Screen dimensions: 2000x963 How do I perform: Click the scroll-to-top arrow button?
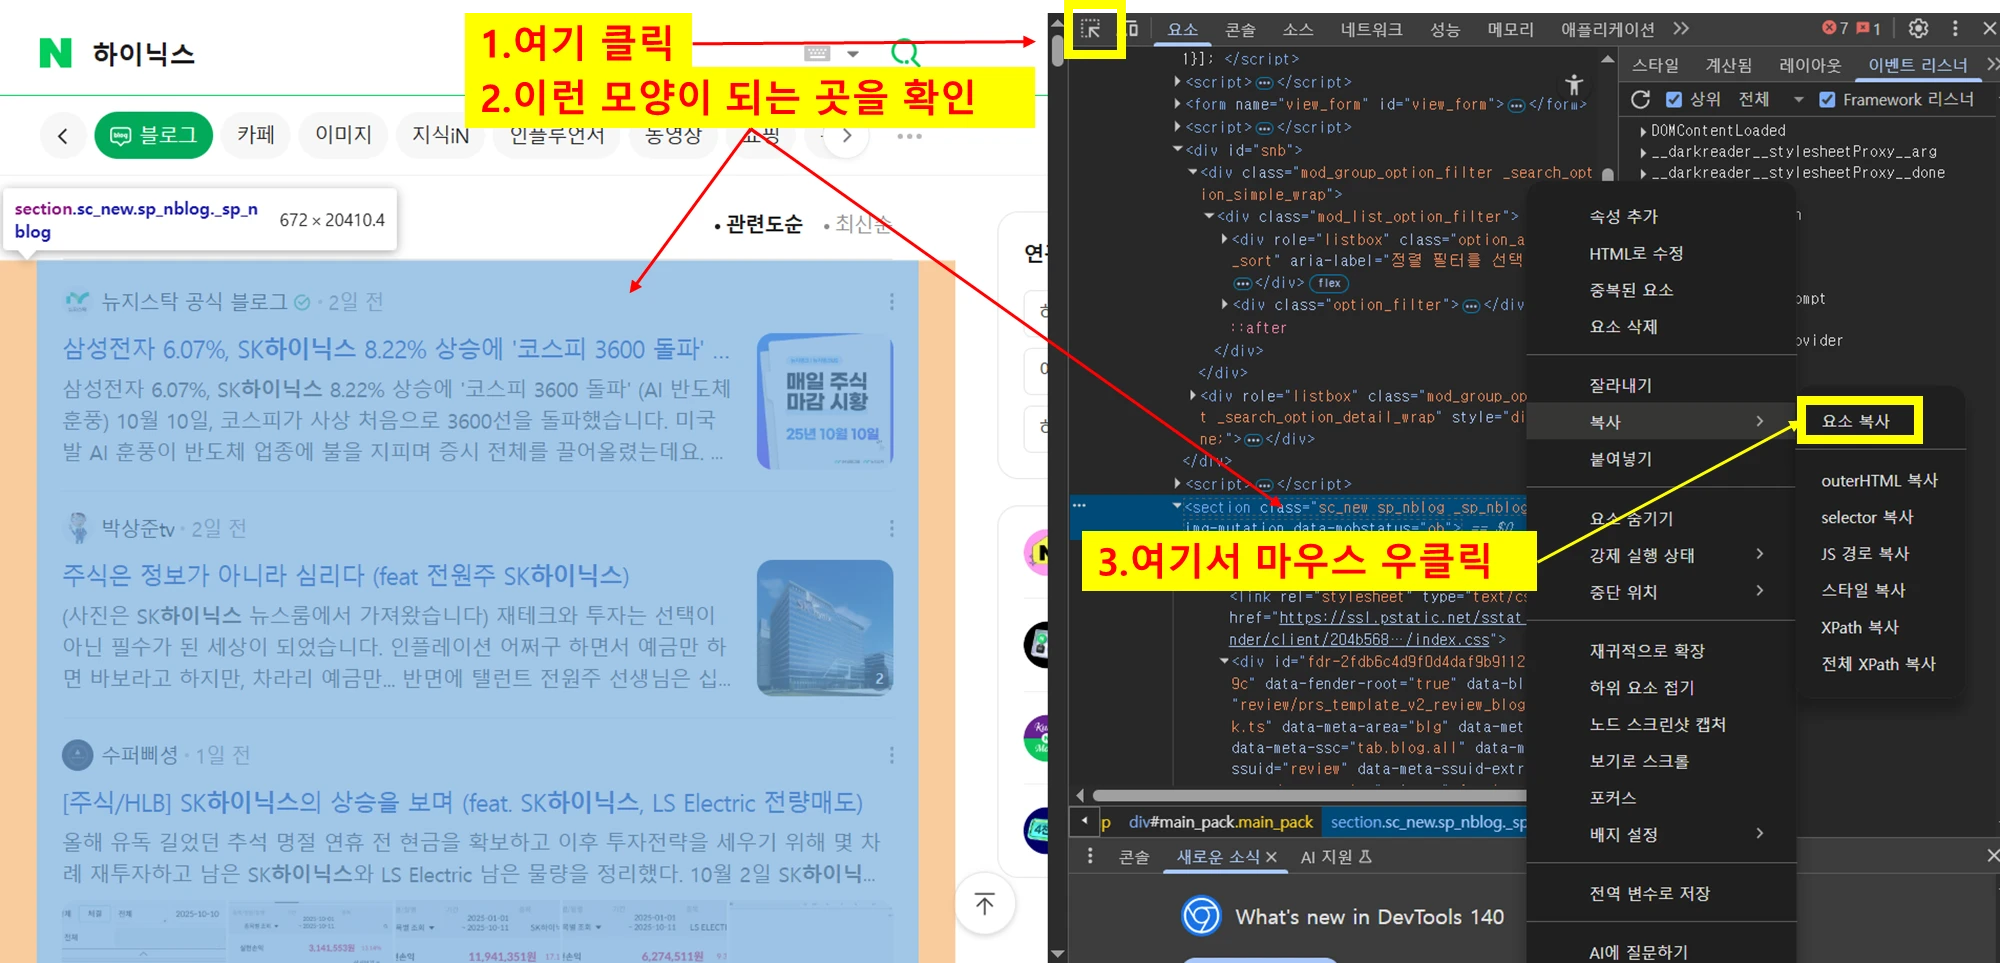pyautogui.click(x=985, y=904)
